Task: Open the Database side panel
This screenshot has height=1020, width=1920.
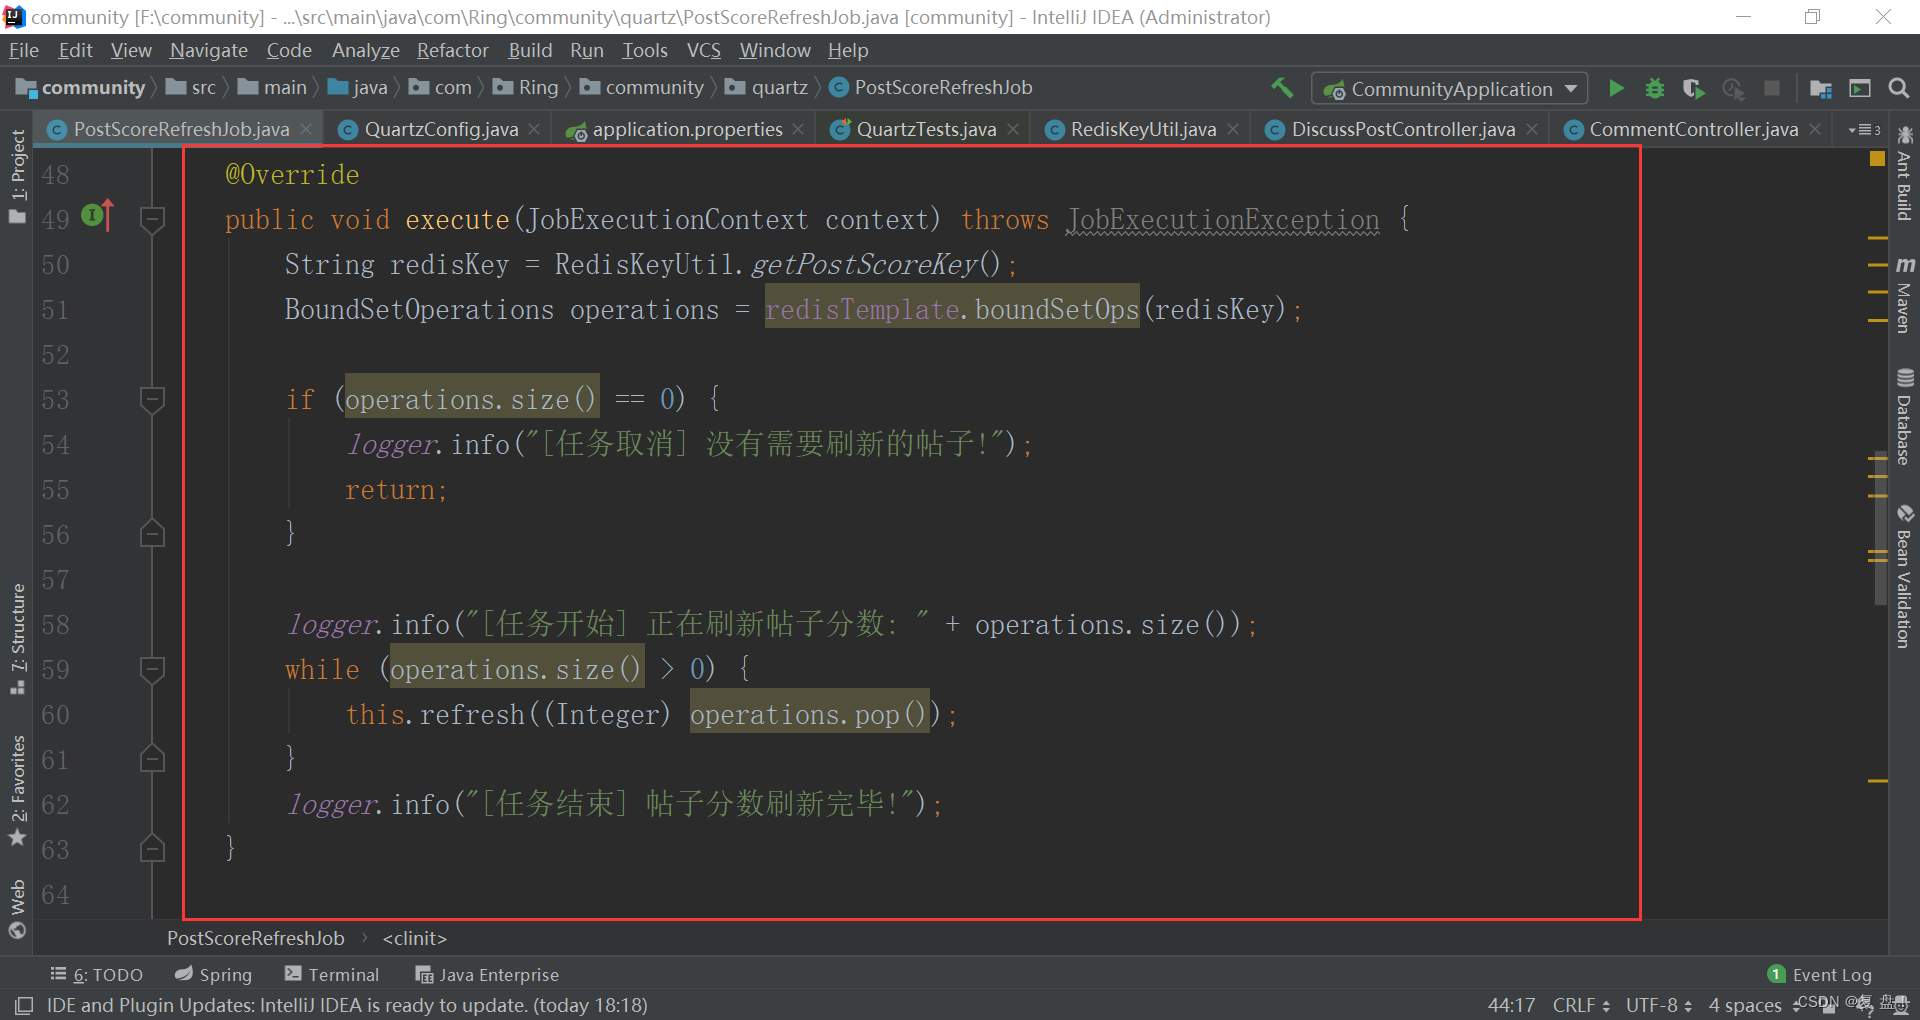Action: click(x=1904, y=417)
